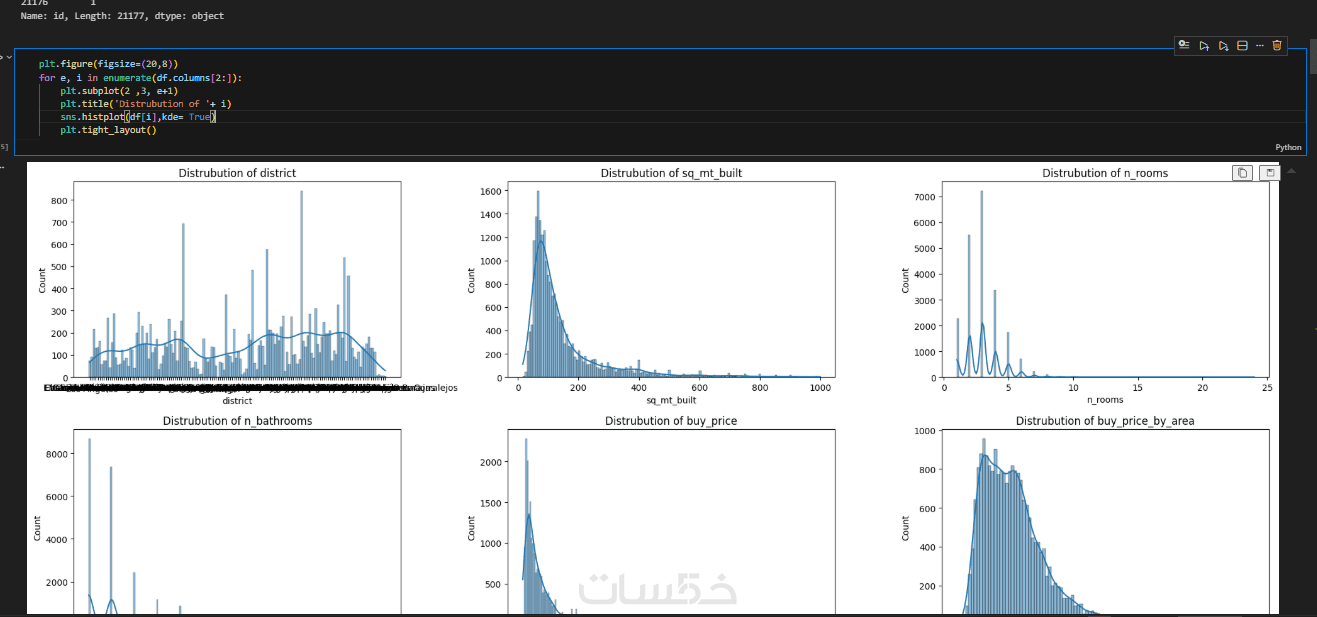The image size is (1317, 617).
Task: Change cell language mode labeled Python
Action: [x=1288, y=147]
